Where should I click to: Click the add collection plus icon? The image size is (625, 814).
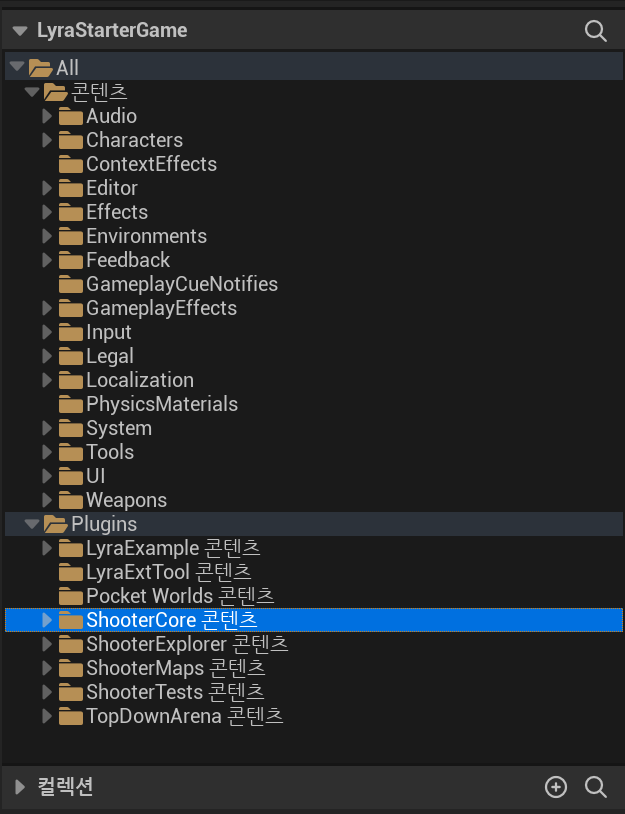pyautogui.click(x=555, y=787)
